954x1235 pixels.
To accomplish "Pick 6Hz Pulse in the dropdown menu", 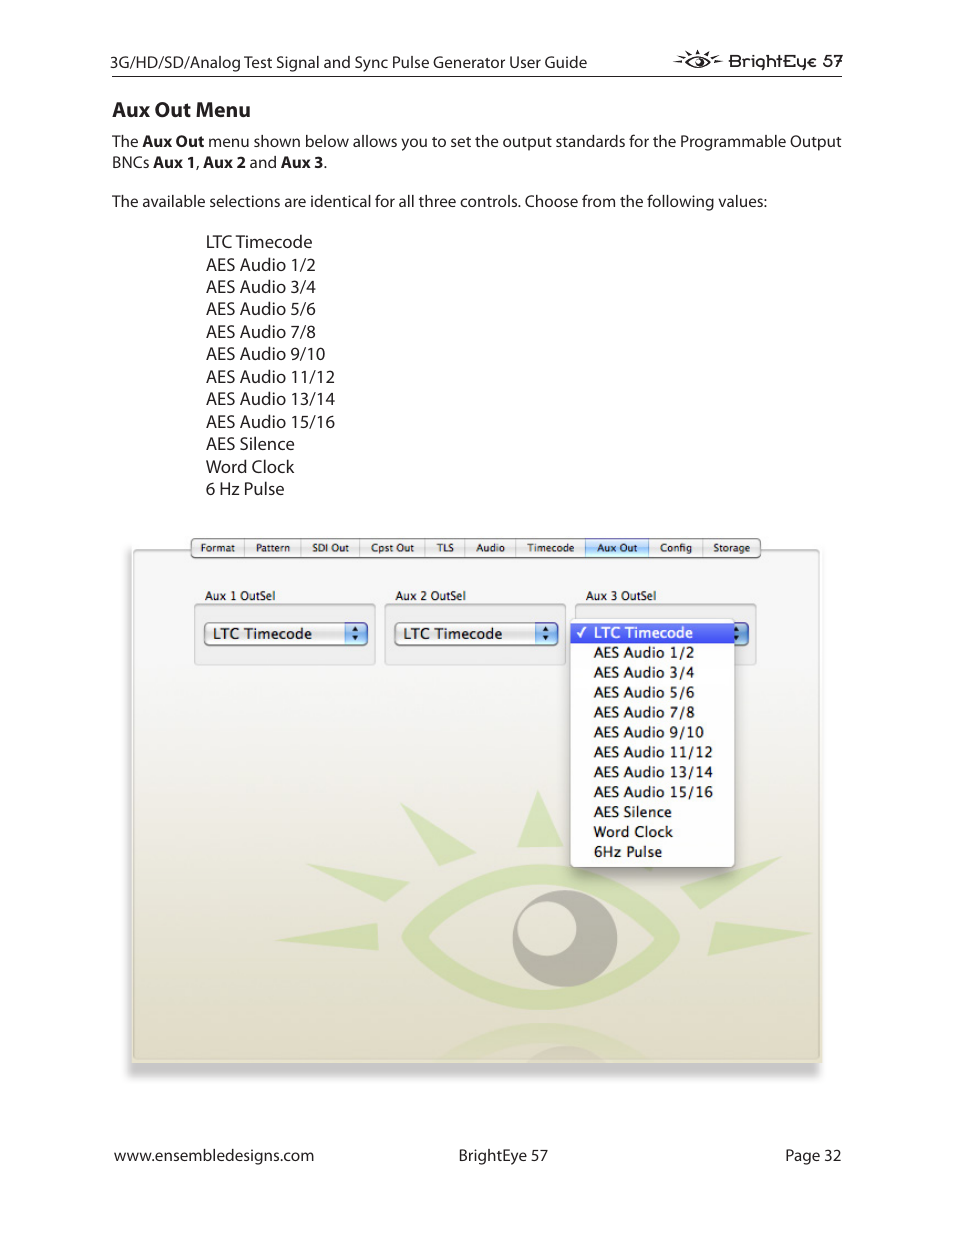I will (x=652, y=853).
